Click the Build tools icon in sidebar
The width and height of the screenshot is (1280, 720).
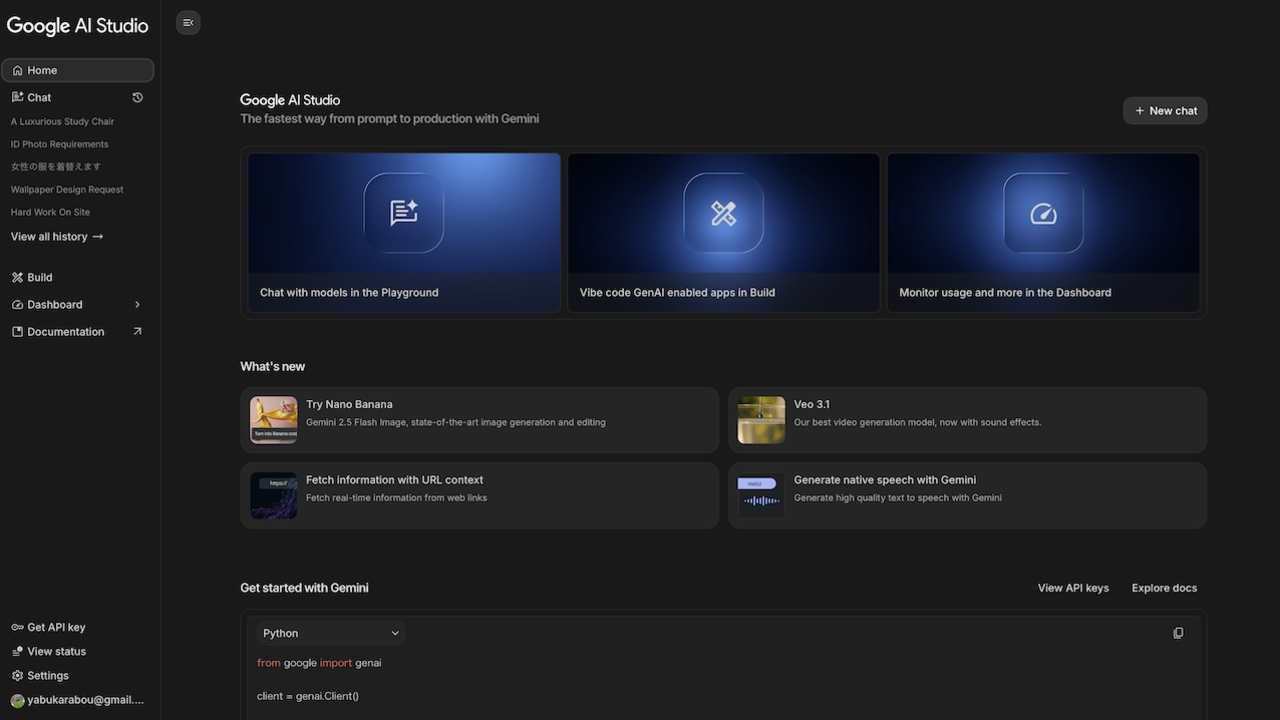(x=17, y=277)
